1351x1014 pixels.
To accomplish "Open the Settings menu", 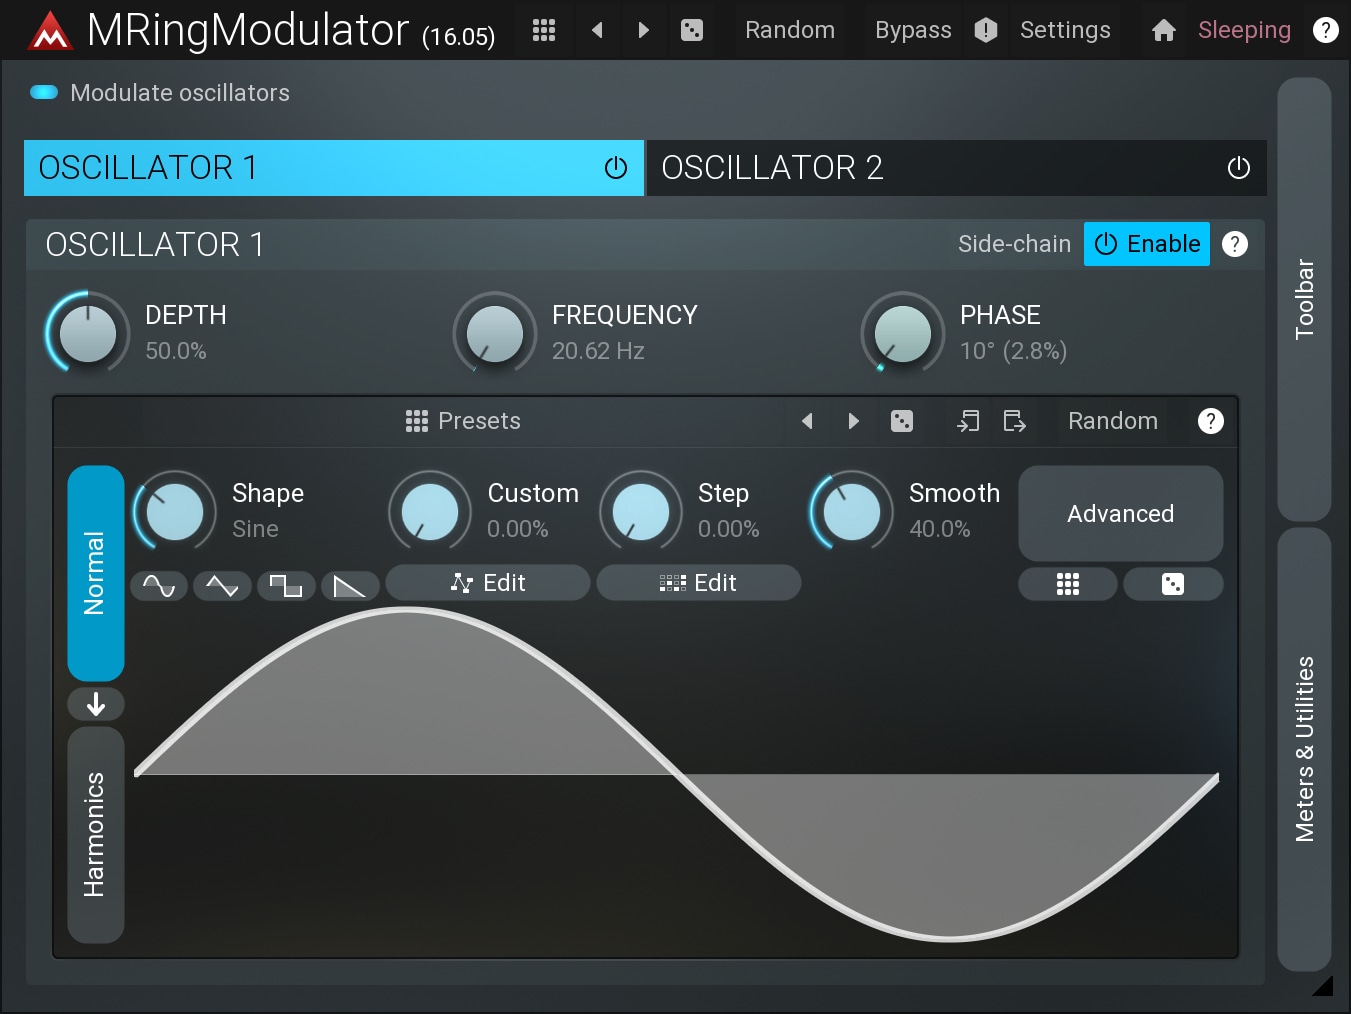I will (x=1065, y=30).
